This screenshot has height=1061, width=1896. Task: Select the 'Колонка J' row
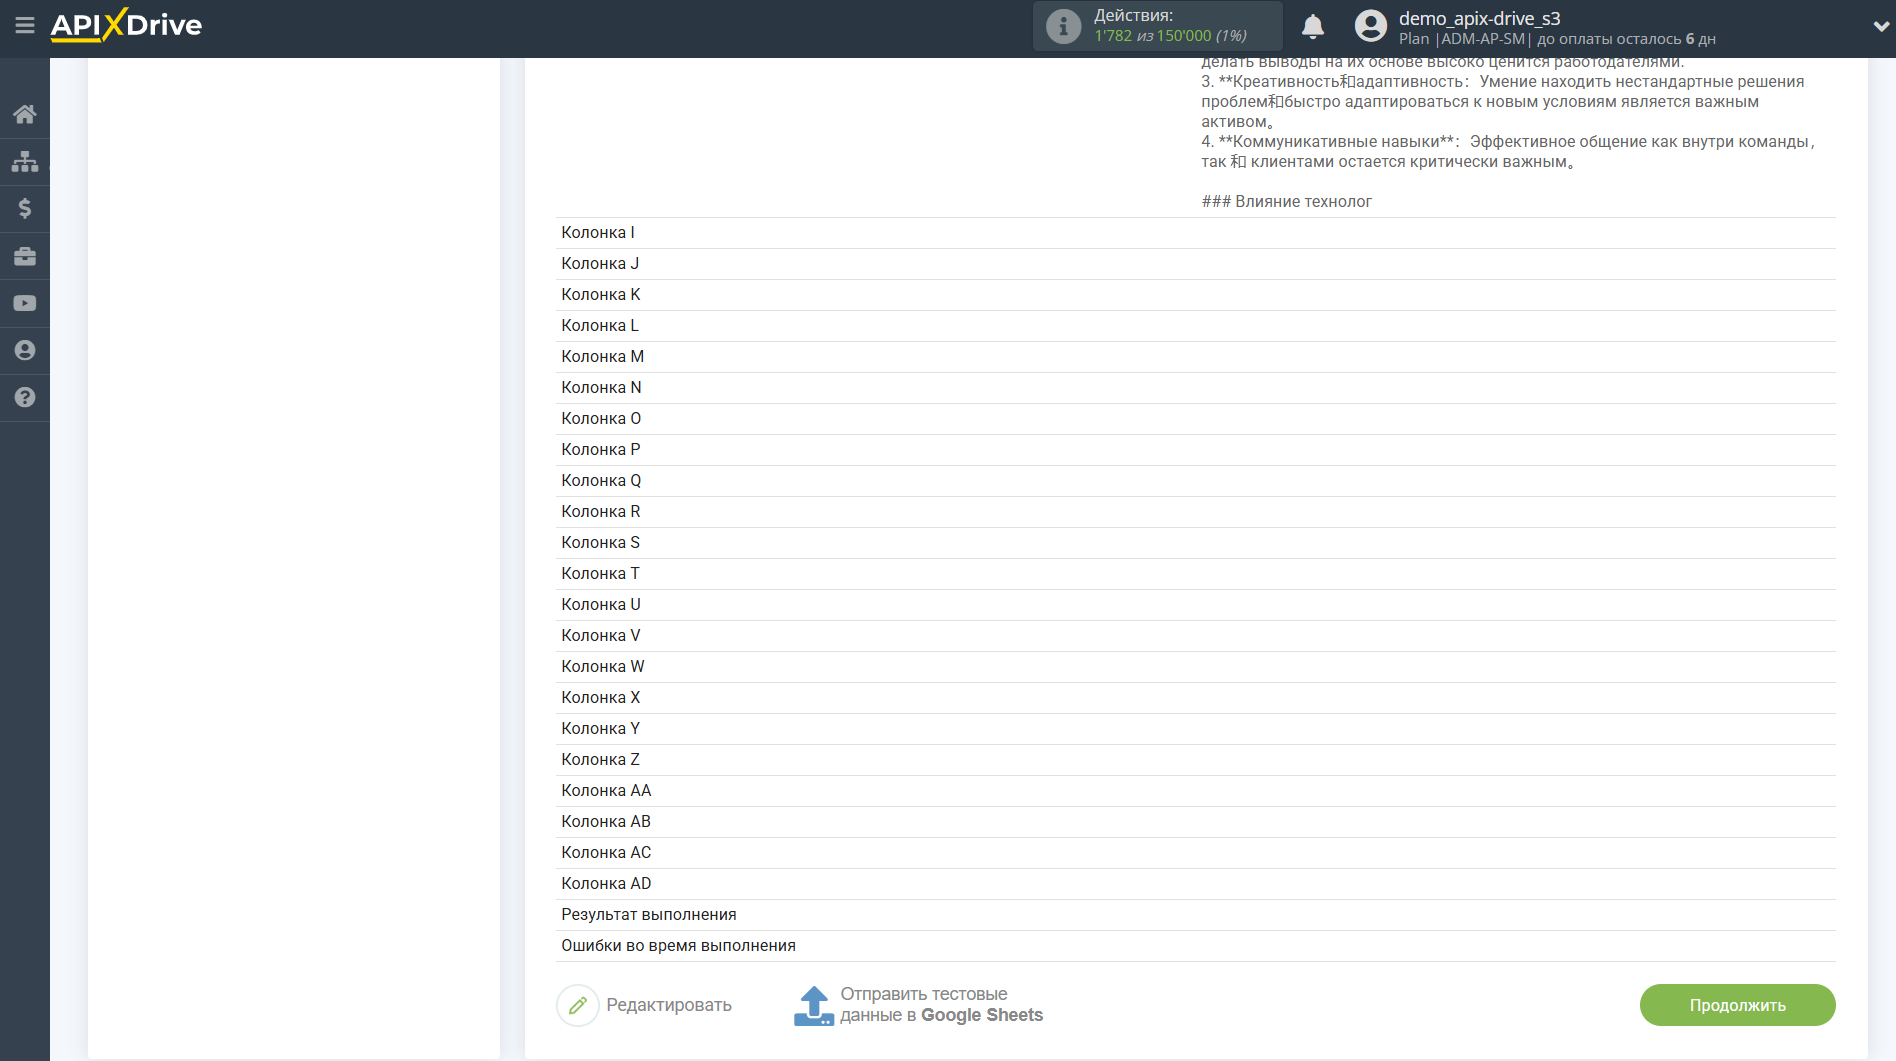coord(1195,264)
